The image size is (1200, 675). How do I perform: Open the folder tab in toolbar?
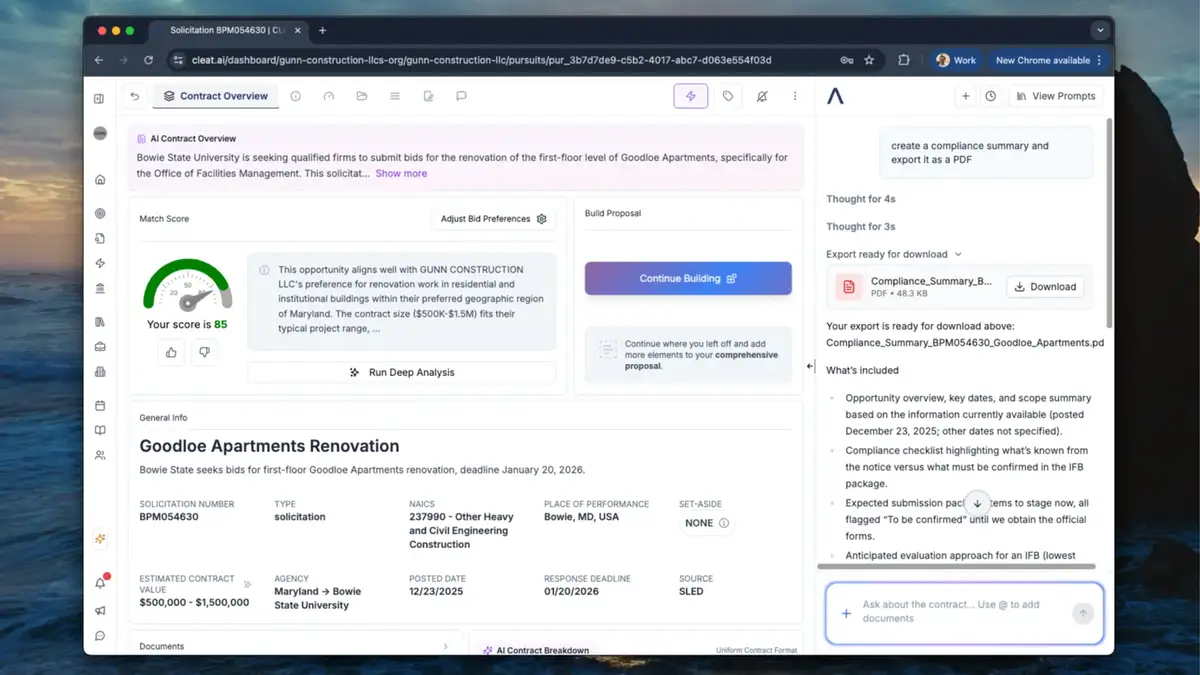click(x=362, y=96)
